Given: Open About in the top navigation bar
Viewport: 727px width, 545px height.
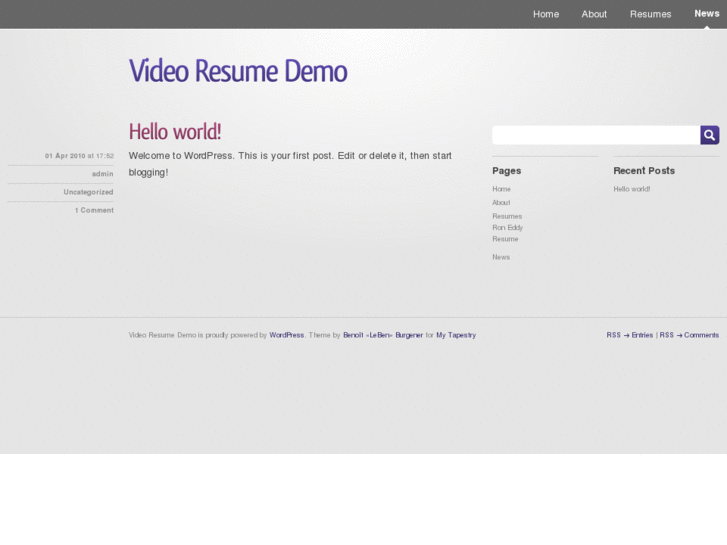Looking at the screenshot, I should [x=594, y=14].
